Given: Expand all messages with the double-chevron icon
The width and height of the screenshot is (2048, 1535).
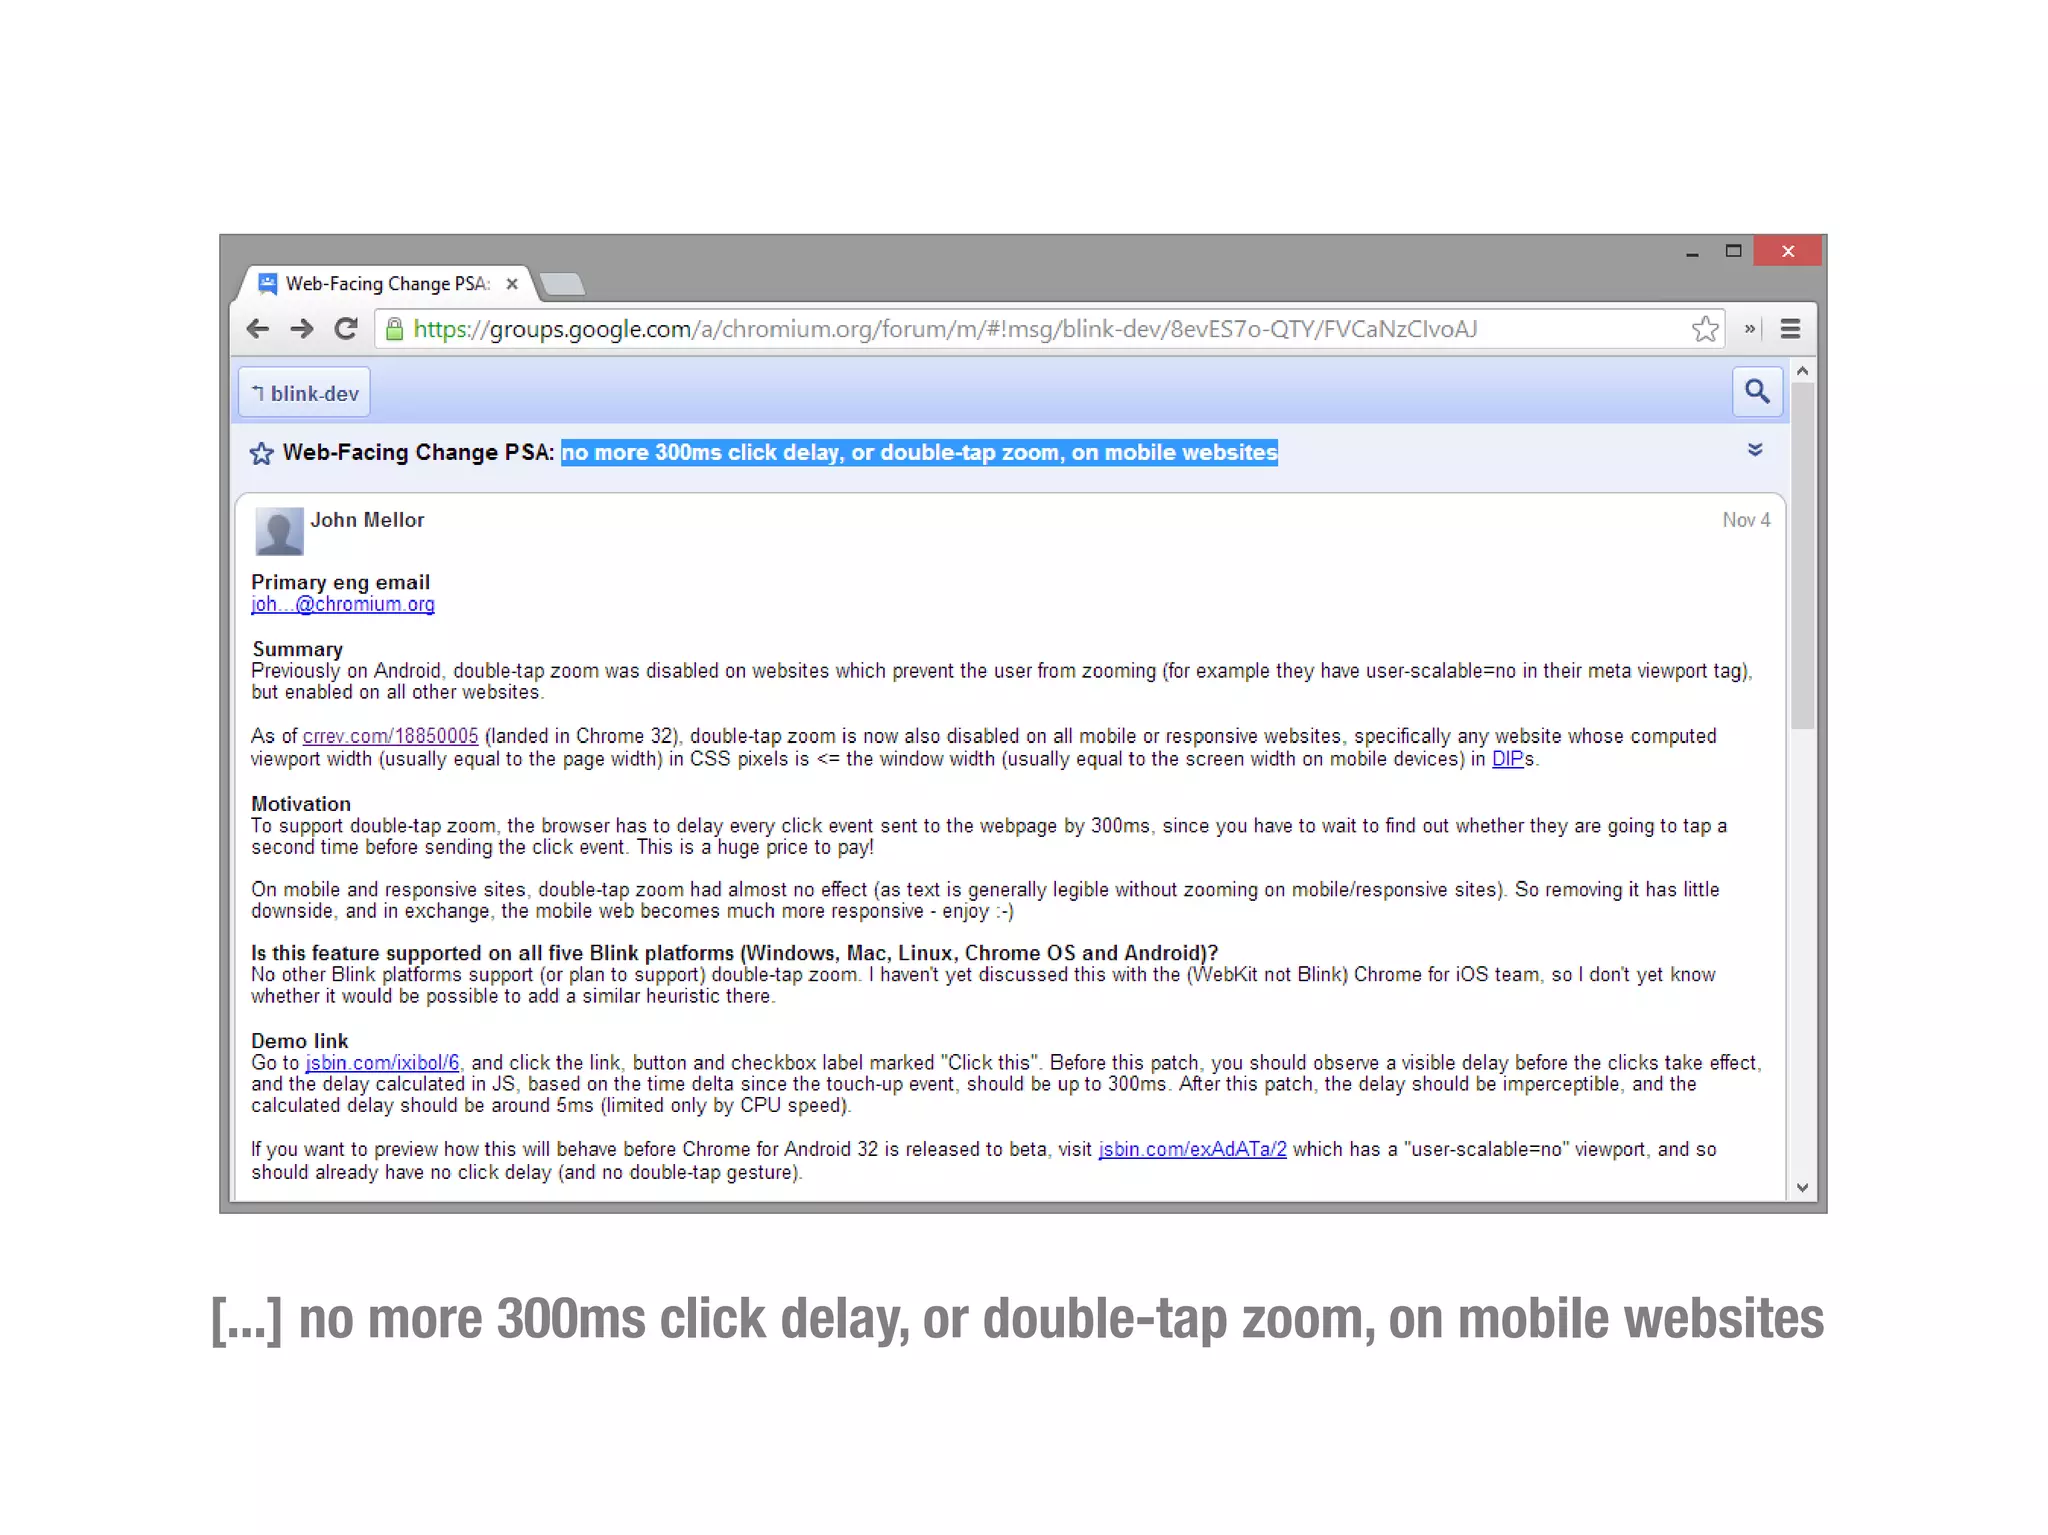Looking at the screenshot, I should (x=1755, y=450).
